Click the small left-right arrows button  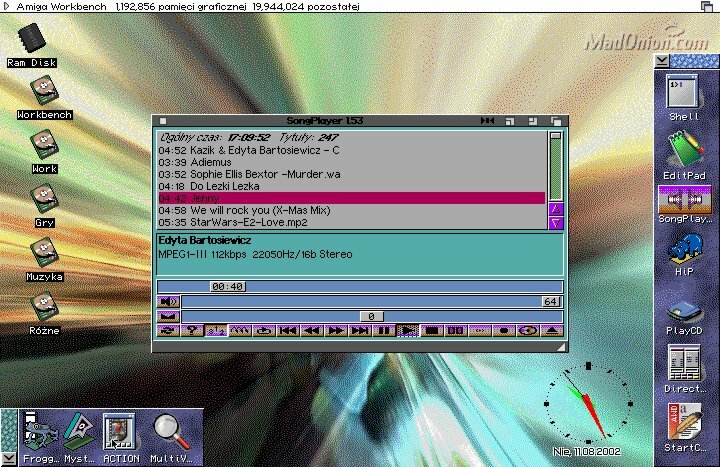[479, 331]
